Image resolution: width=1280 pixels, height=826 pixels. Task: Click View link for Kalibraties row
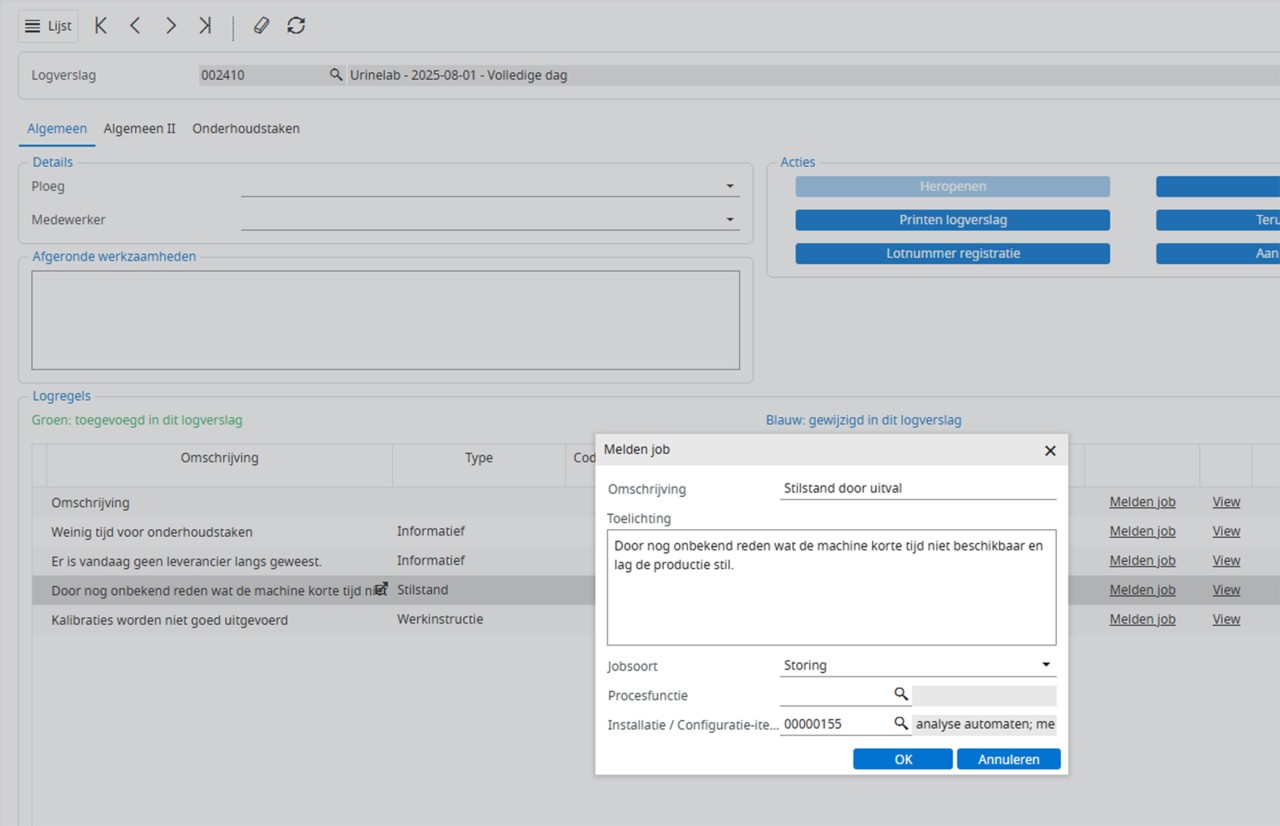(1226, 619)
